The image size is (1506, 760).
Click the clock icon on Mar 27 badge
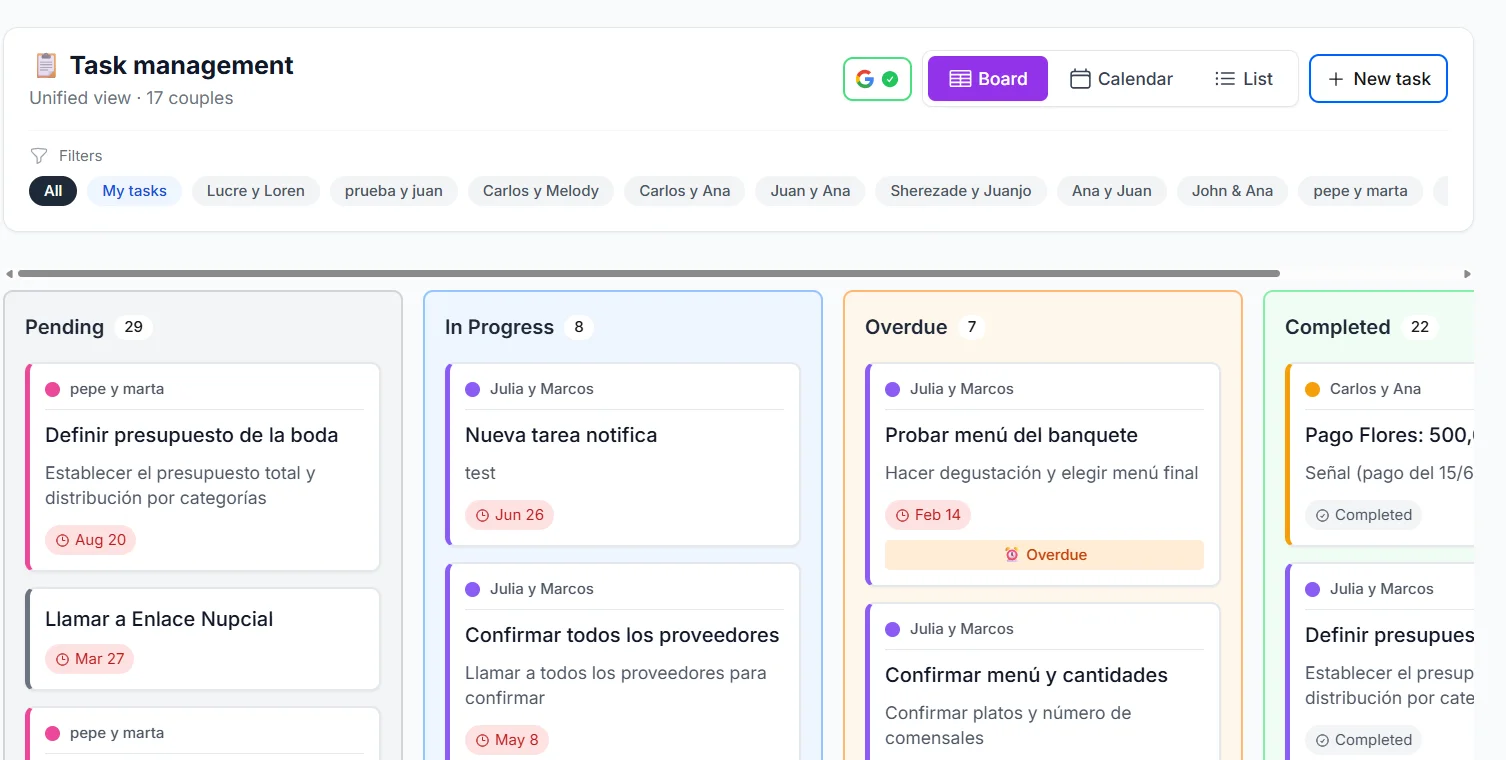point(62,659)
